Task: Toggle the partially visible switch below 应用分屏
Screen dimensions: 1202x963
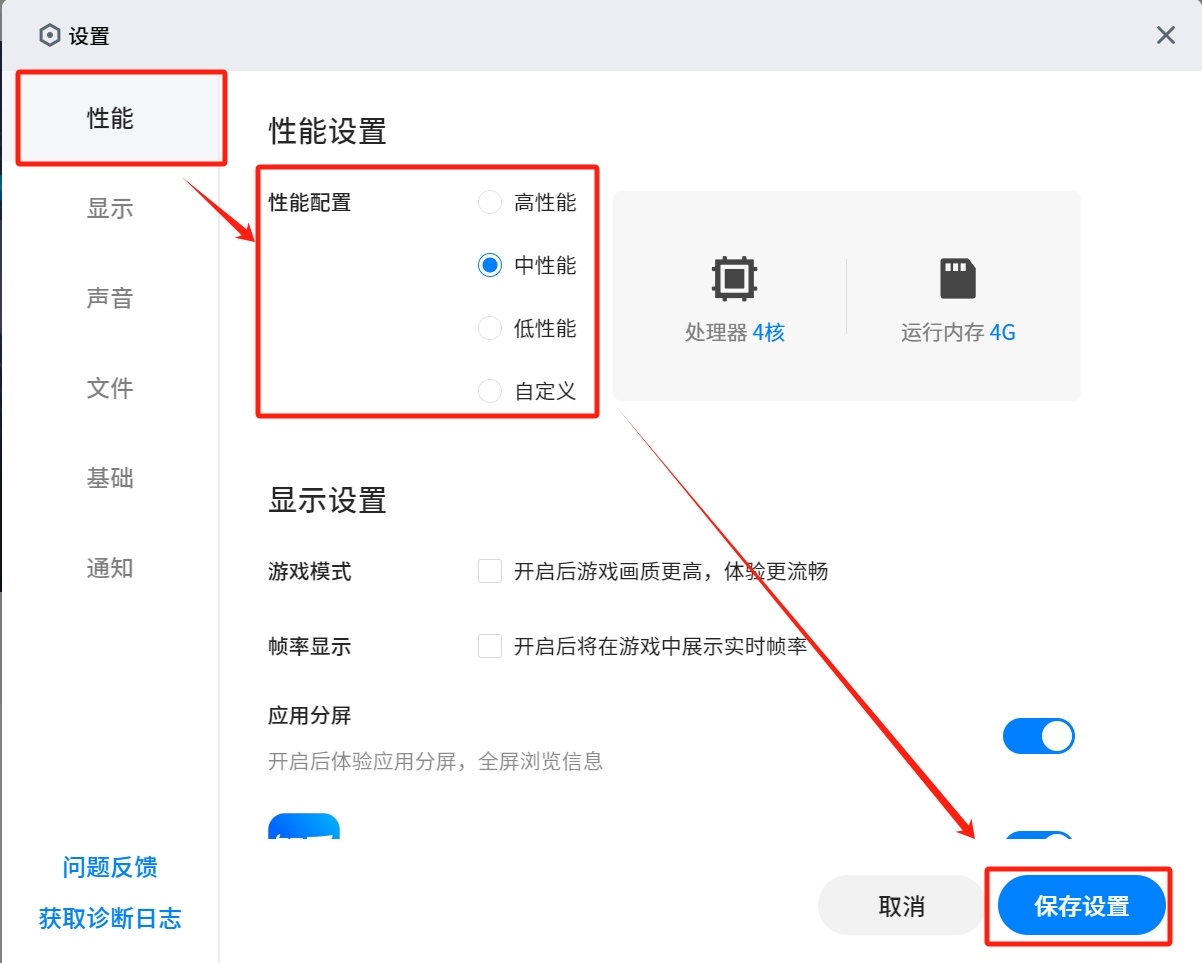Action: coord(1038,835)
